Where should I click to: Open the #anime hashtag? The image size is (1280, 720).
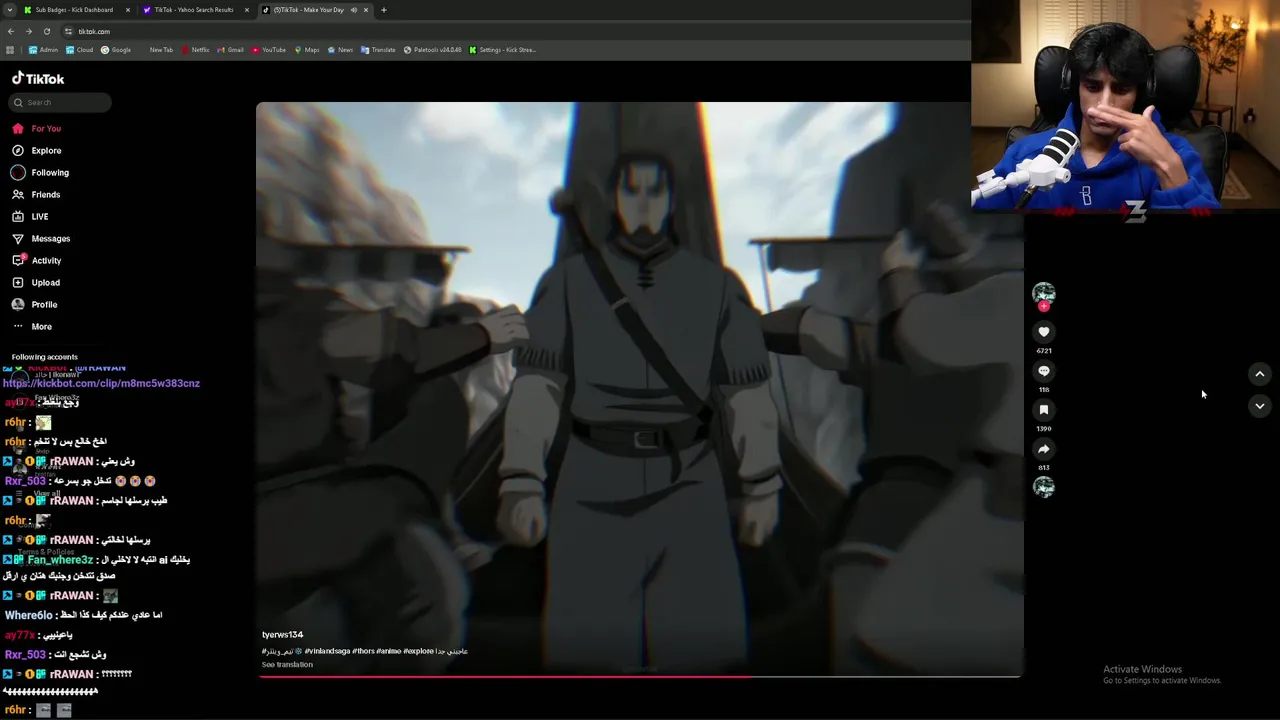(389, 651)
